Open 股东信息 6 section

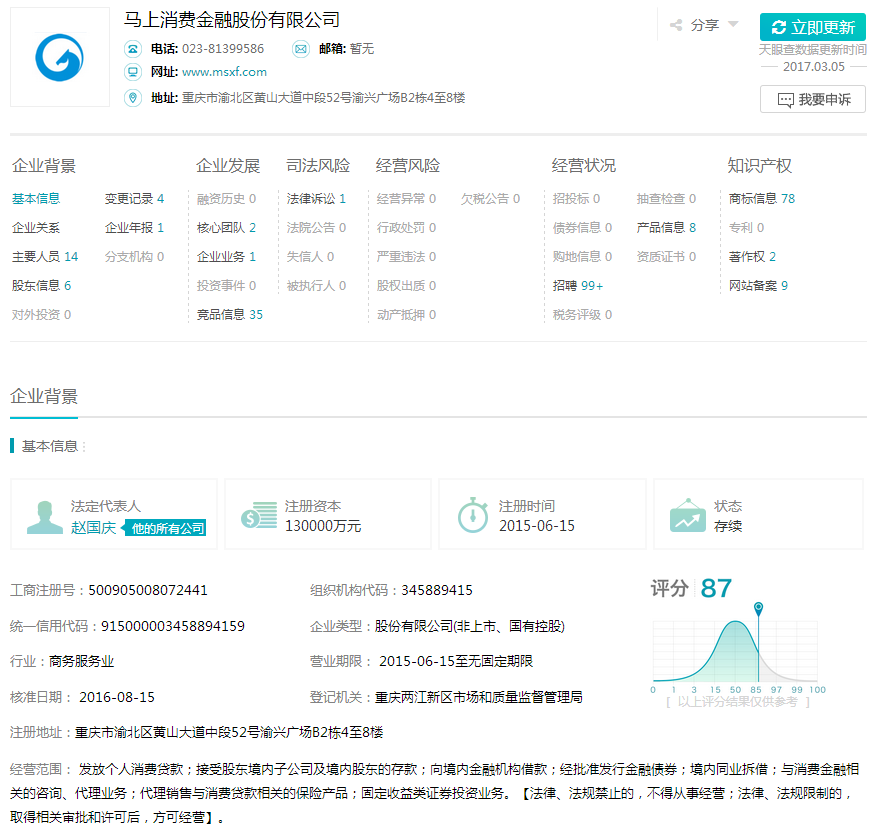[42, 285]
